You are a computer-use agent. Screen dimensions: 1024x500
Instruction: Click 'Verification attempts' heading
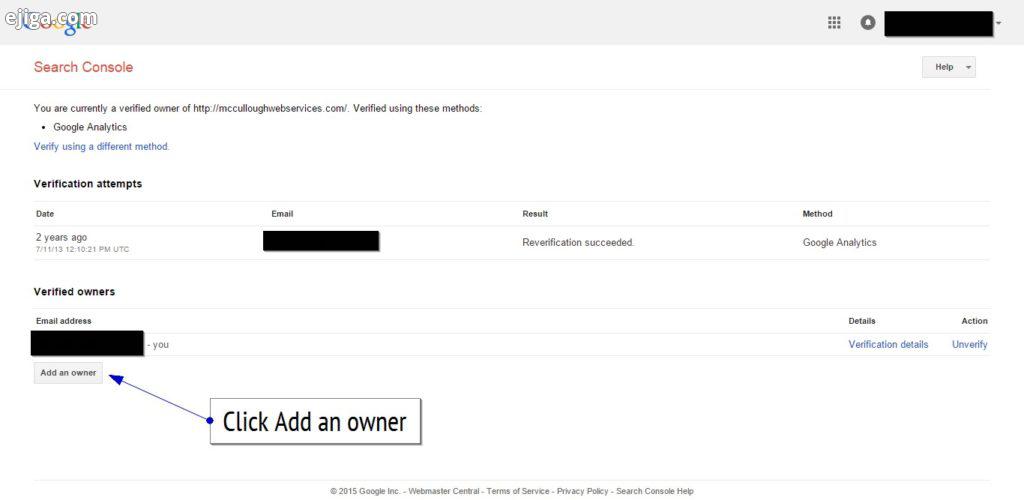(x=88, y=184)
